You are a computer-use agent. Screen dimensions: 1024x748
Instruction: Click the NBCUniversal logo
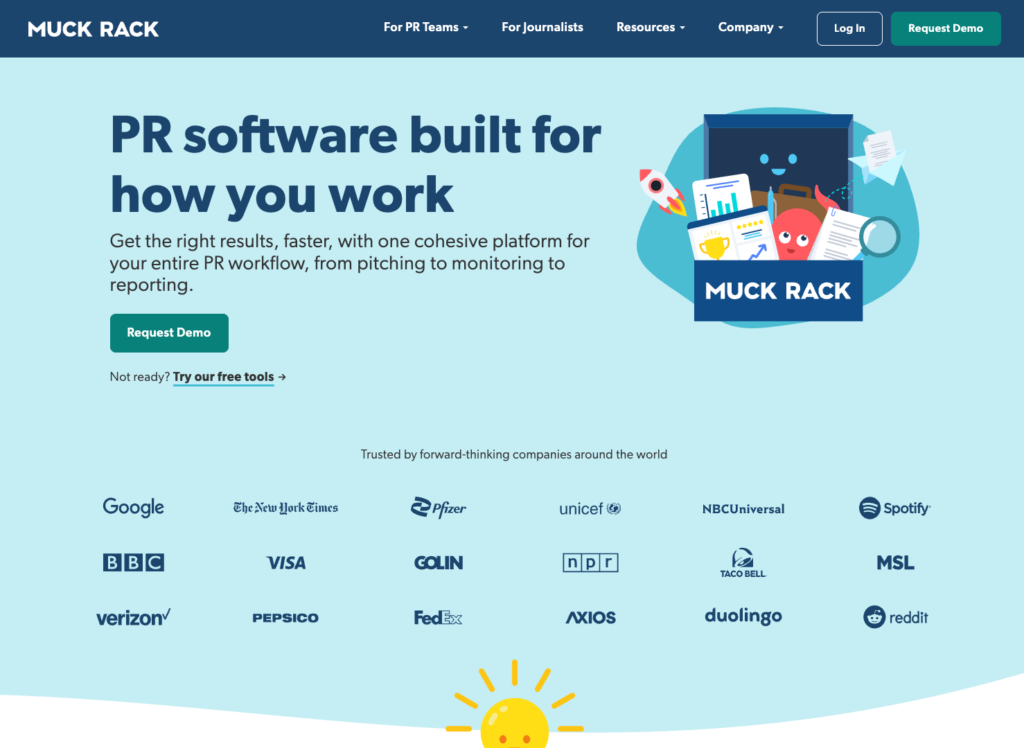(743, 509)
